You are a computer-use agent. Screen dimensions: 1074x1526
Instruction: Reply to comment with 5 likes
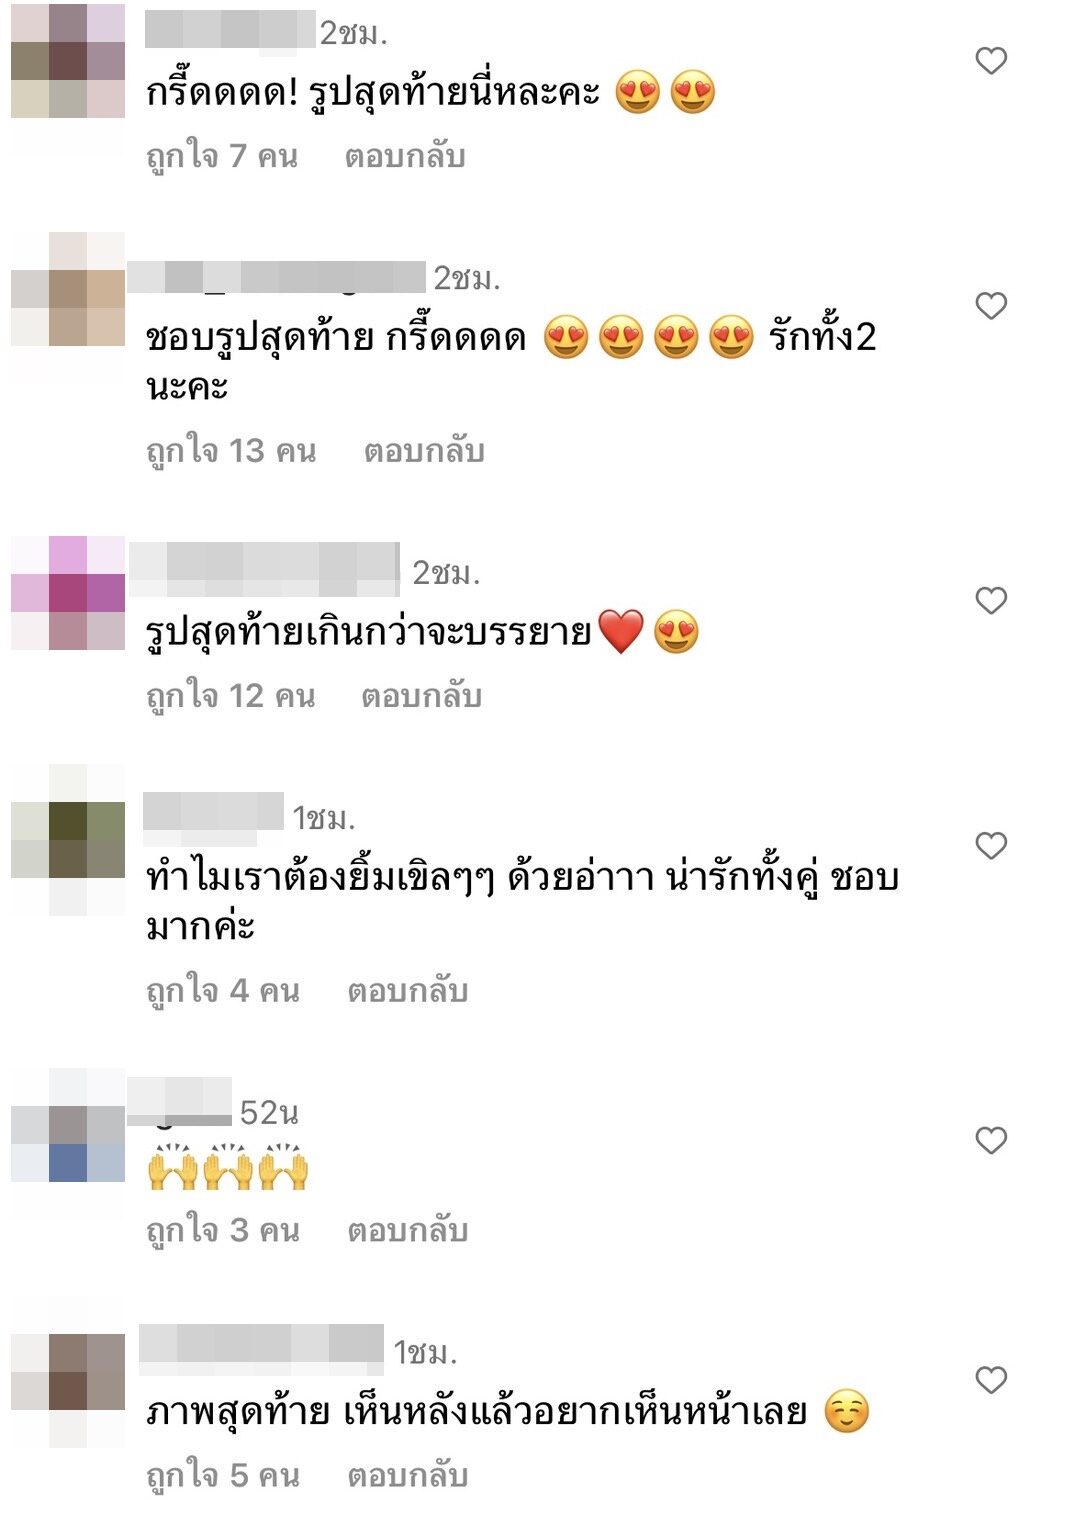(x=407, y=1476)
